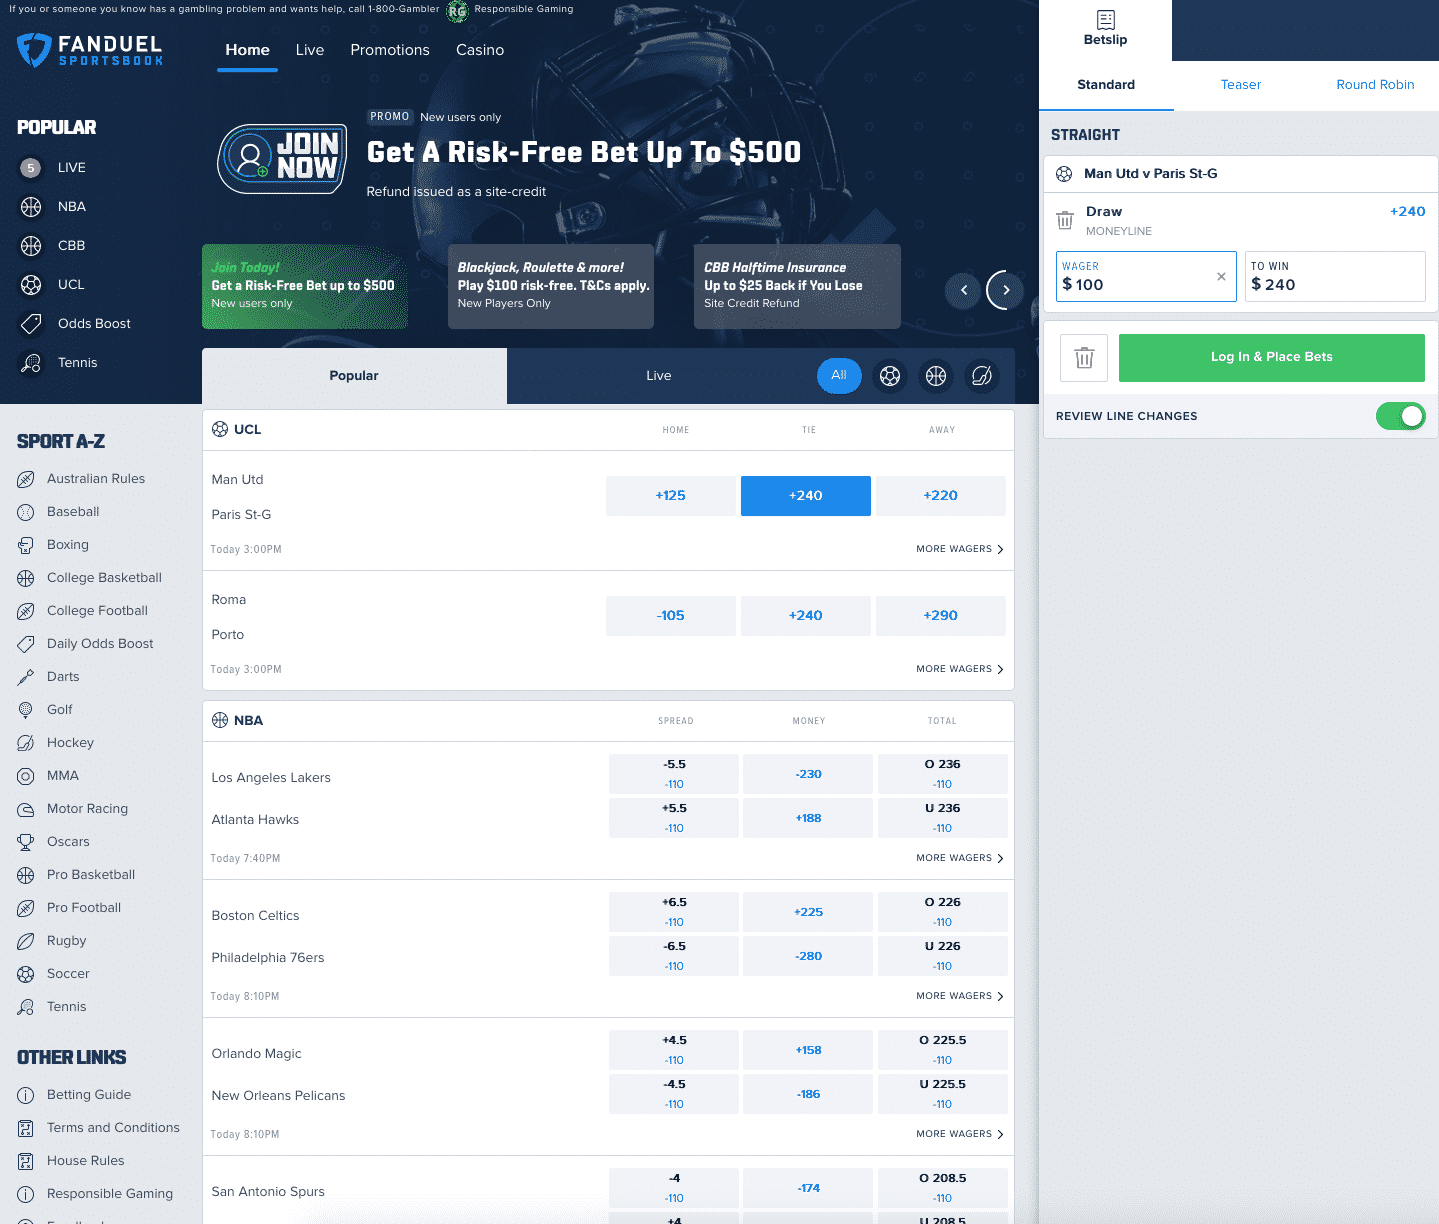Click the Oscars trophy icon

26,842
